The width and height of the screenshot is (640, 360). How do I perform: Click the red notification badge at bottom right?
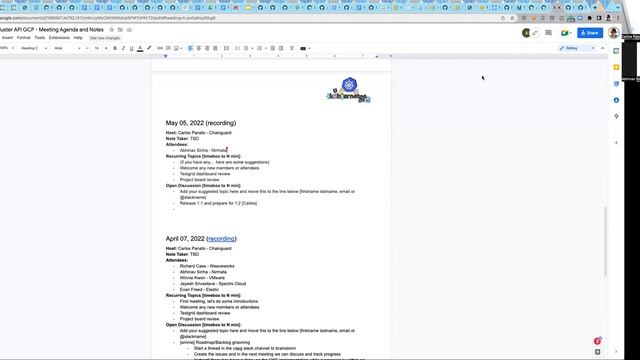point(598,341)
